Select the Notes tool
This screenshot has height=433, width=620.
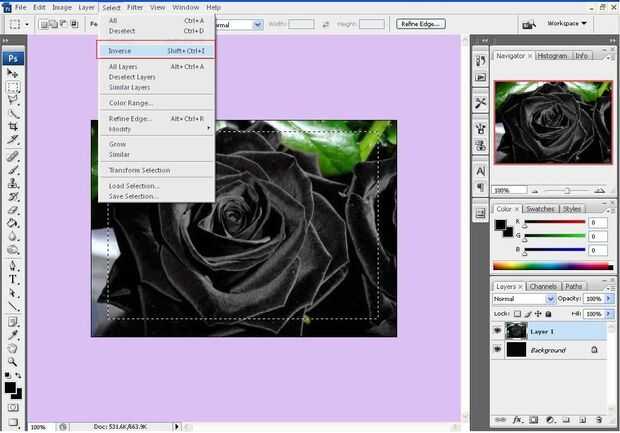tap(13, 322)
